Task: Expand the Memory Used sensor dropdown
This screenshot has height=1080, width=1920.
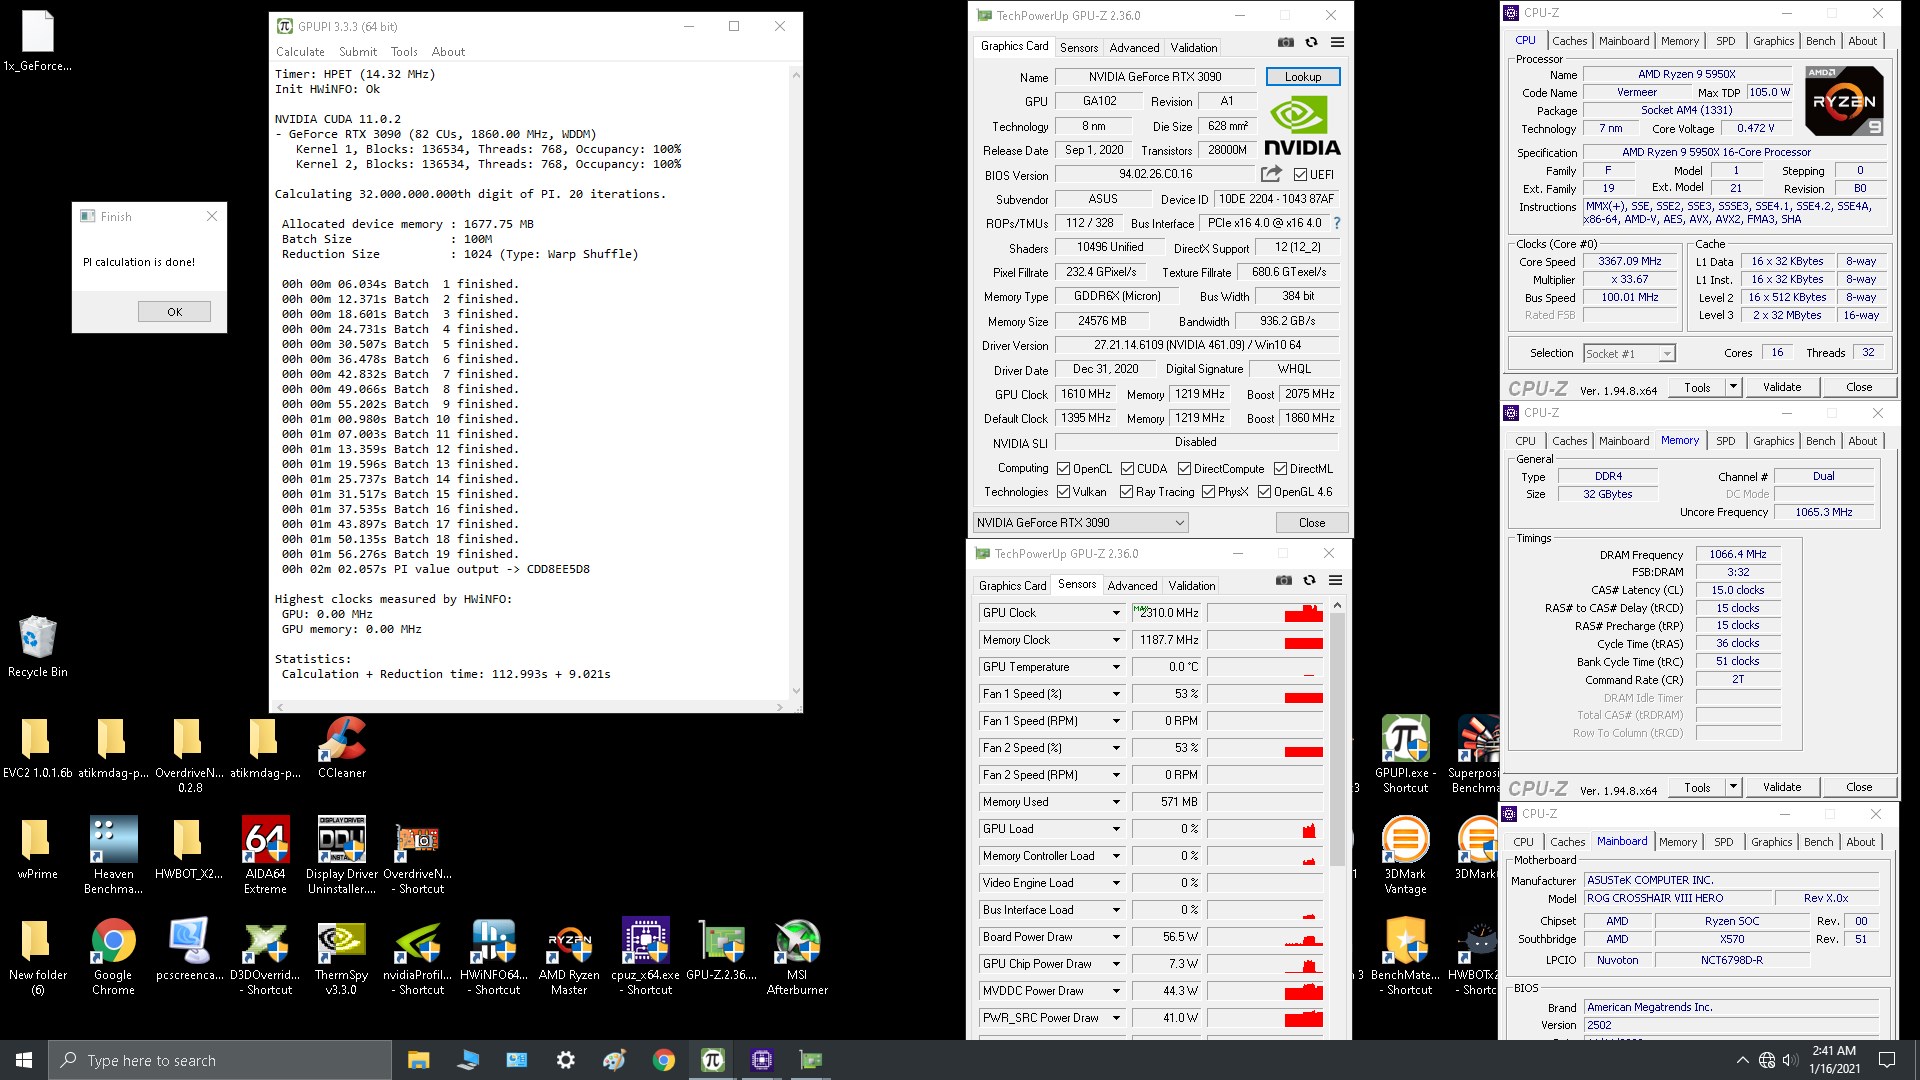Action: (x=1116, y=802)
